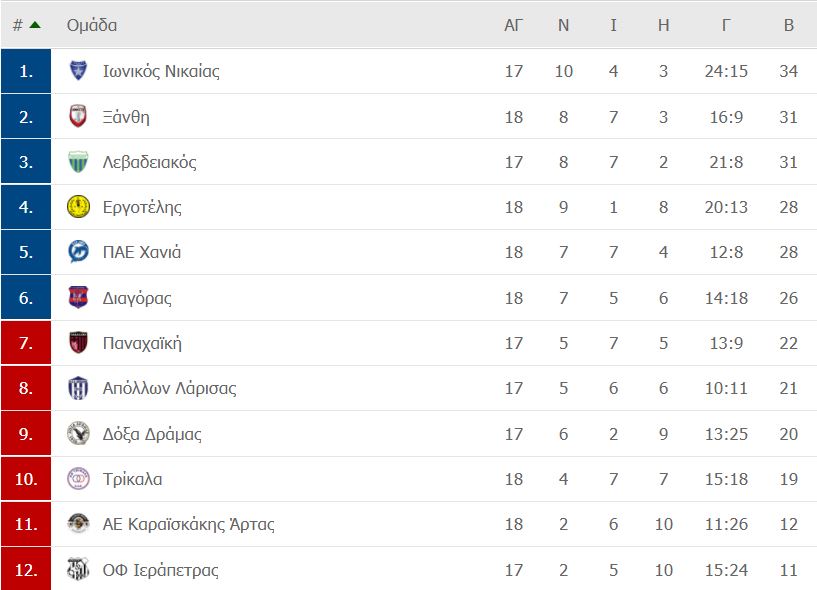This screenshot has height=590, width=817.
Task: Click the Ξάνθη club logo
Action: [78, 116]
